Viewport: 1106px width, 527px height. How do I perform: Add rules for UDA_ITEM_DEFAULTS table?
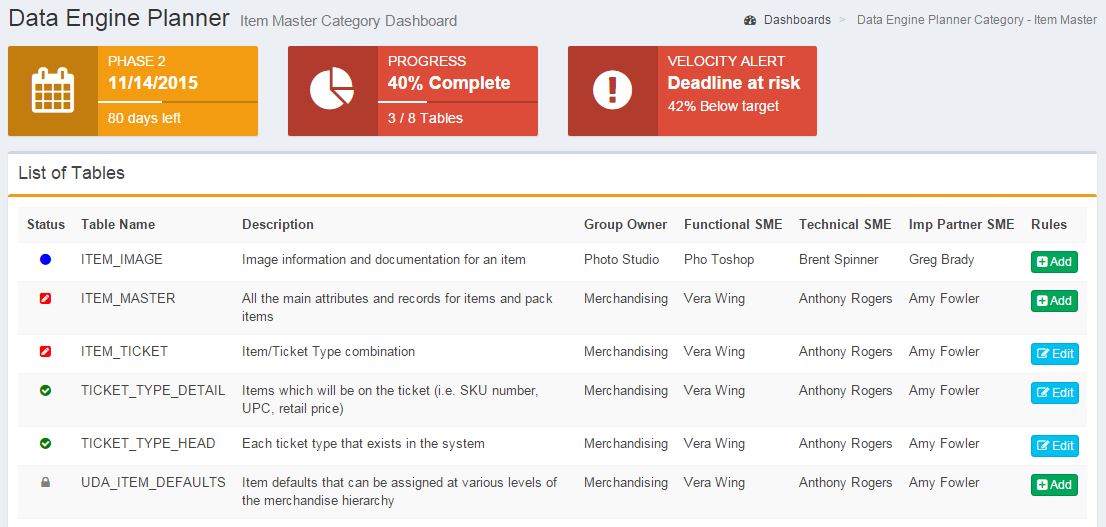pyautogui.click(x=1054, y=485)
